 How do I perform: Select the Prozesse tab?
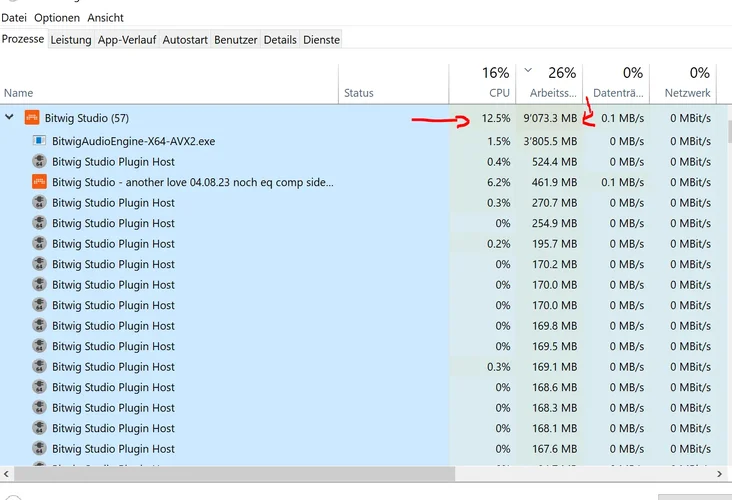pyautogui.click(x=23, y=39)
